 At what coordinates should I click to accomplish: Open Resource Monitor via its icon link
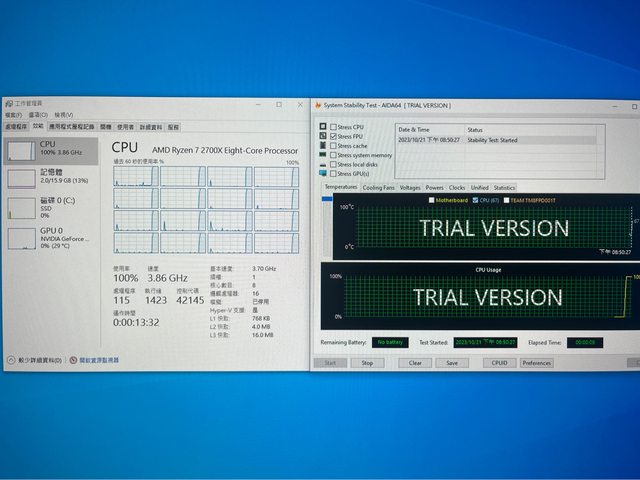coord(74,359)
